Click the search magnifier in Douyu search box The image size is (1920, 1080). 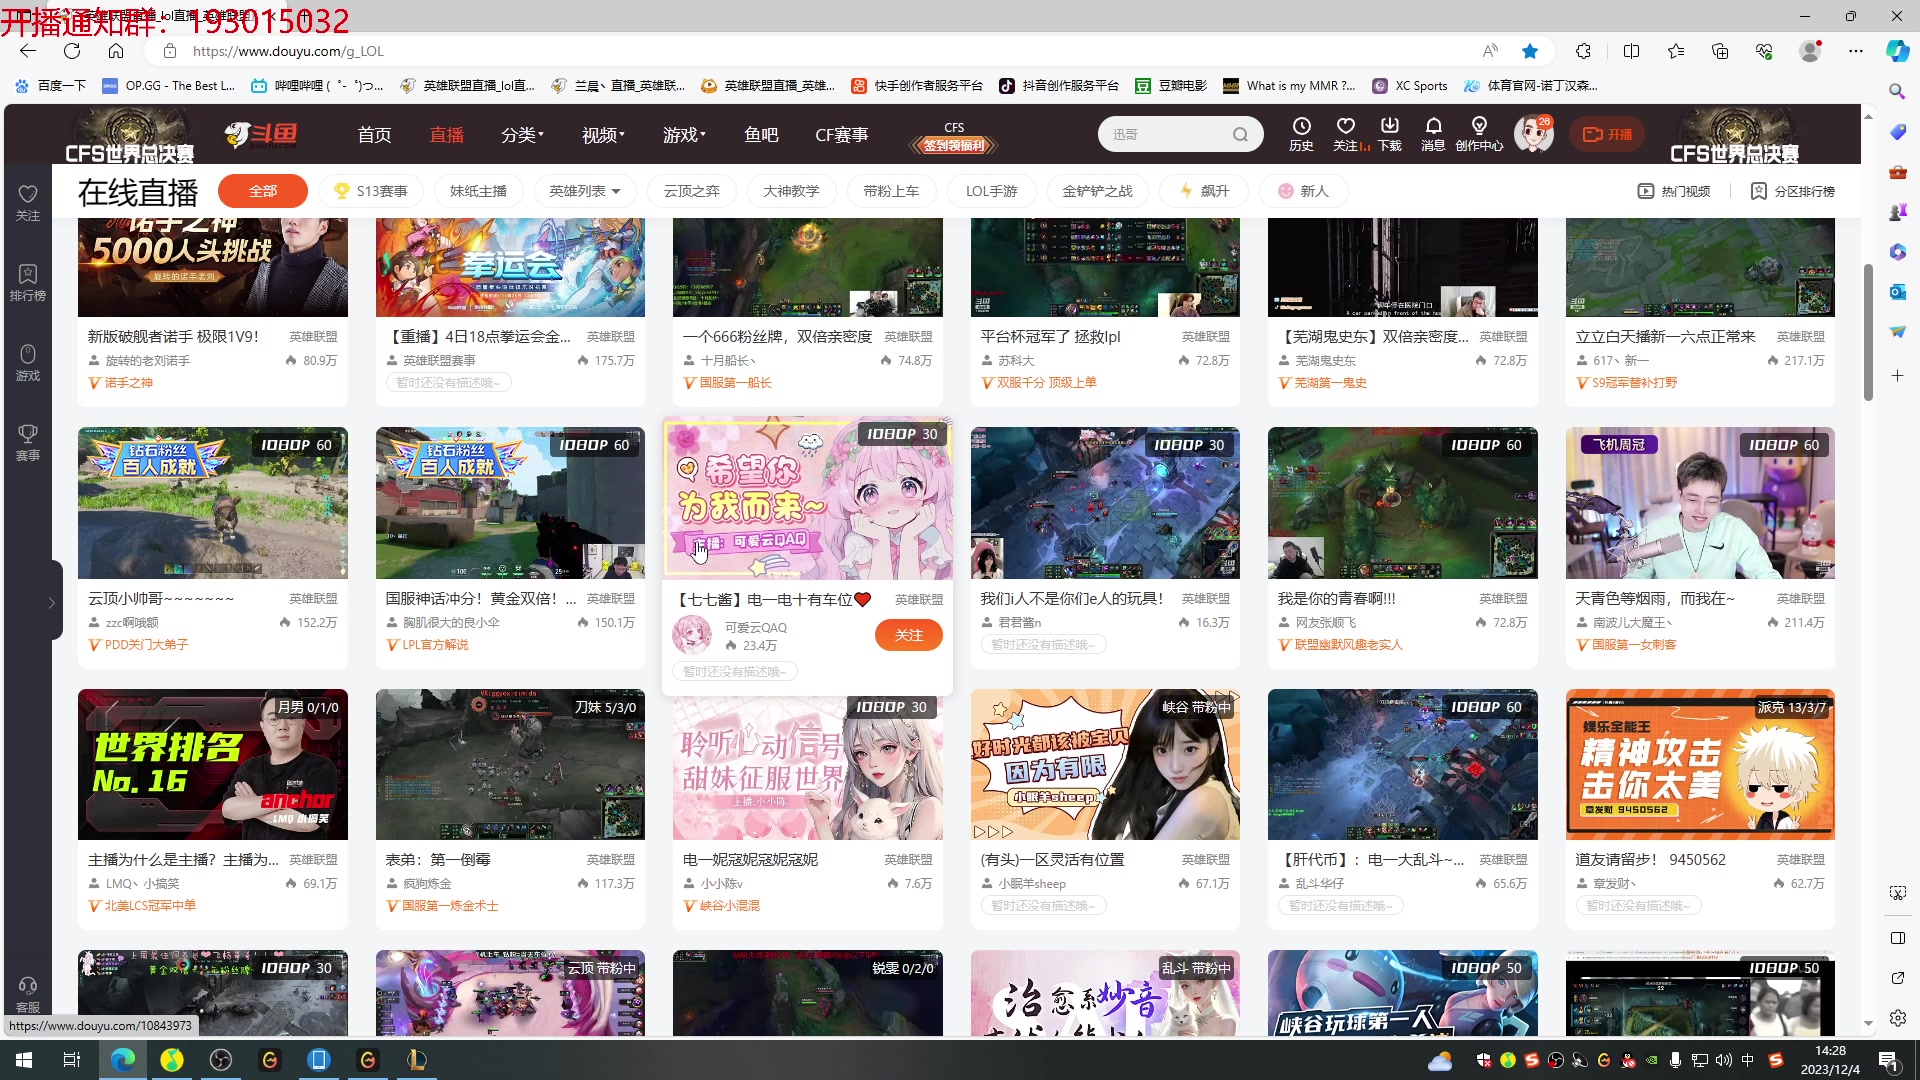(x=1240, y=134)
